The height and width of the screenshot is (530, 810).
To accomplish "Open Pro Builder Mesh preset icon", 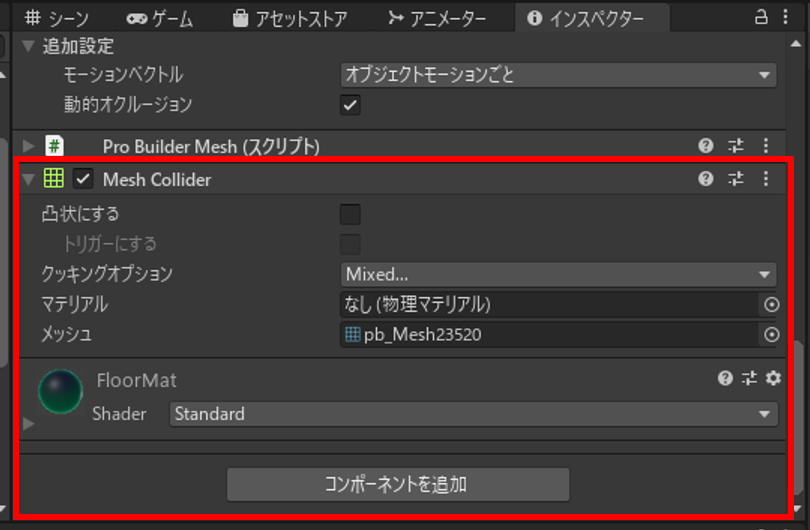I will [736, 146].
